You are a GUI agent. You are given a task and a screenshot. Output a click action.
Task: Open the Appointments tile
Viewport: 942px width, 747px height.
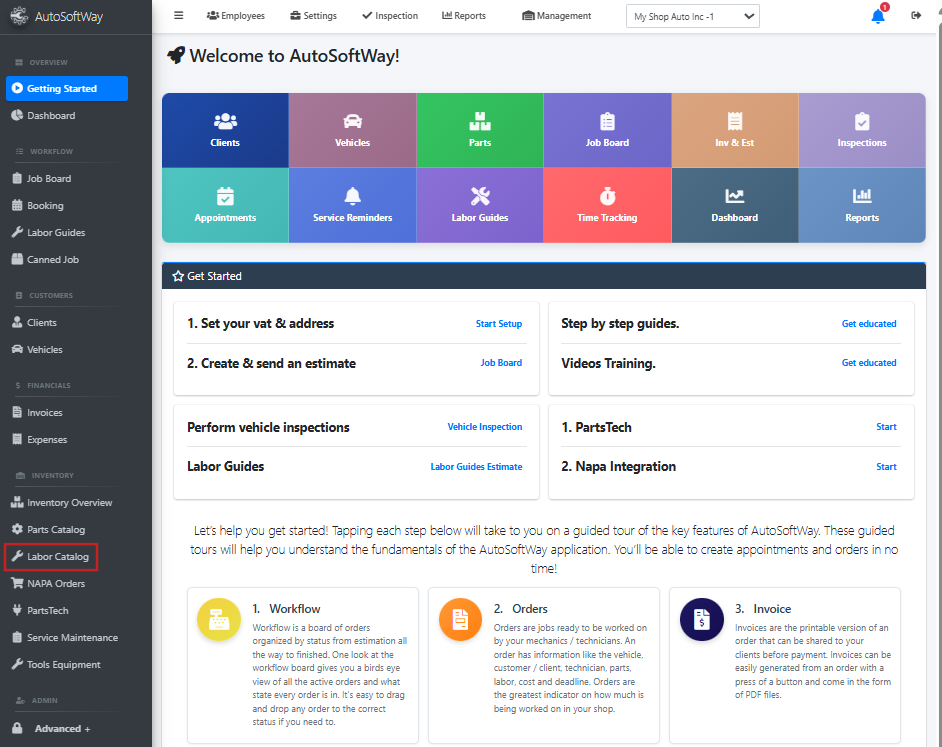pyautogui.click(x=225, y=205)
